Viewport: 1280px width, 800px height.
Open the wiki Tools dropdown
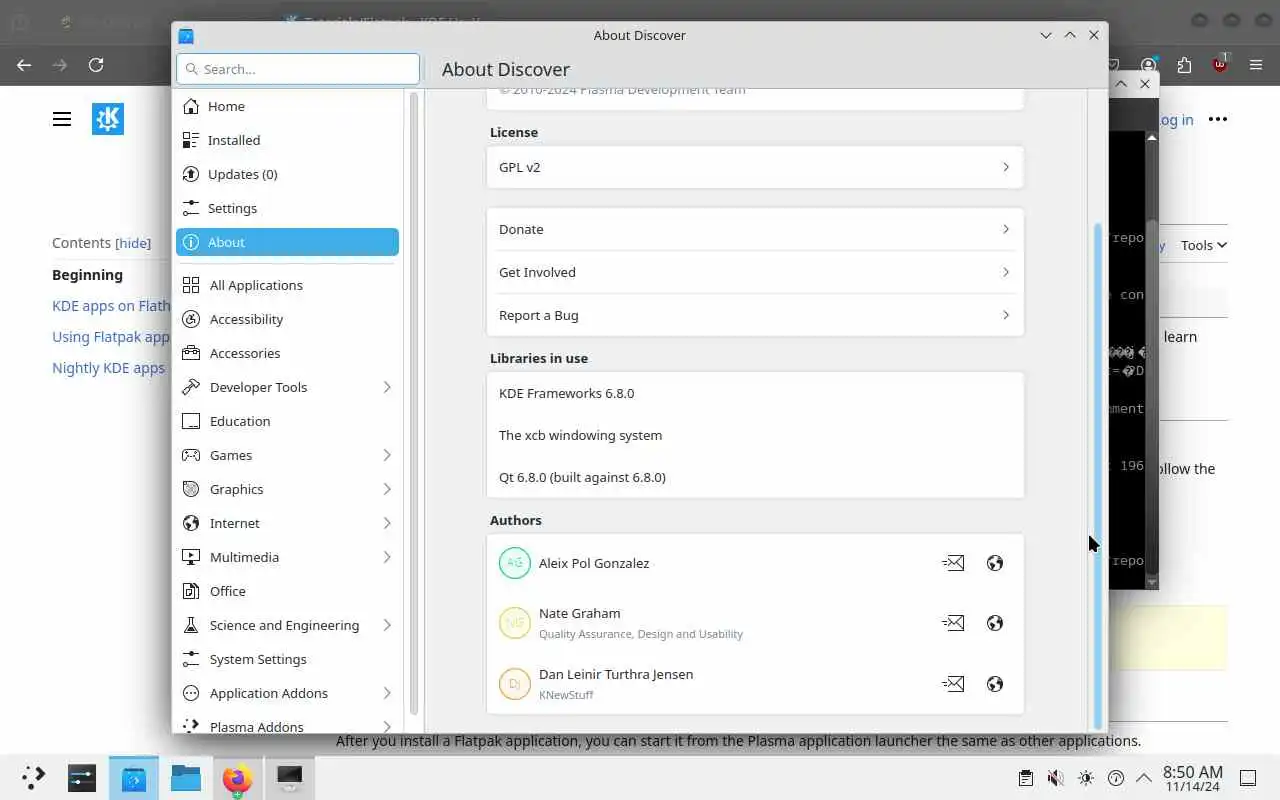pos(1203,245)
